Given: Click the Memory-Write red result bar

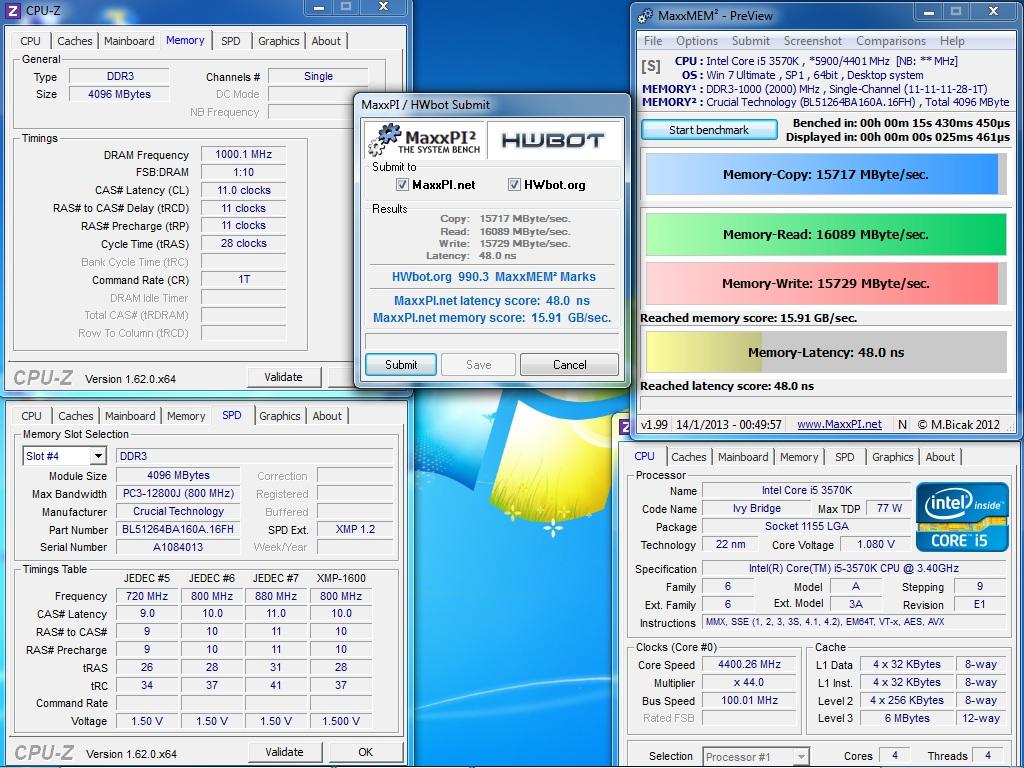Looking at the screenshot, I should pyautogui.click(x=825, y=283).
